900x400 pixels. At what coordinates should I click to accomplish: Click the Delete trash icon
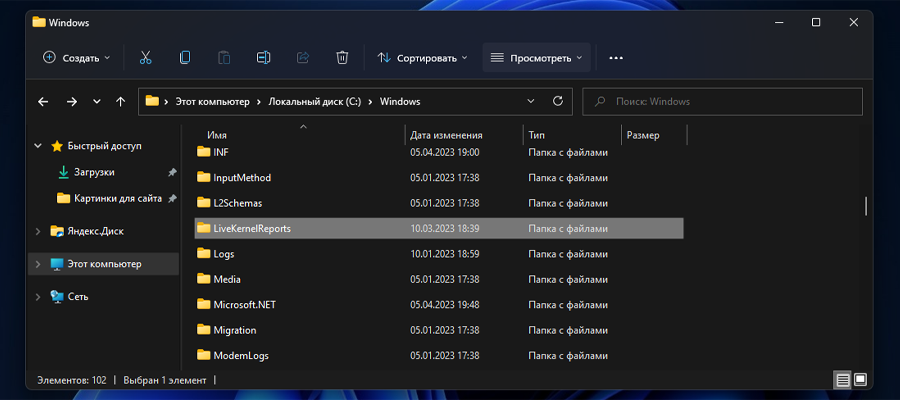[x=342, y=57]
